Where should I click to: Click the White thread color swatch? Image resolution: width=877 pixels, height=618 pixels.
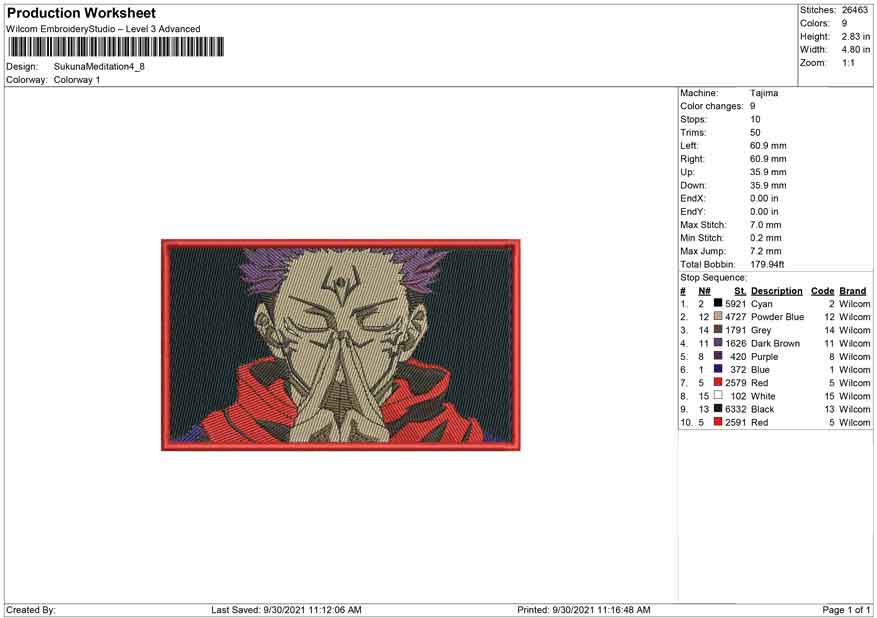[718, 395]
